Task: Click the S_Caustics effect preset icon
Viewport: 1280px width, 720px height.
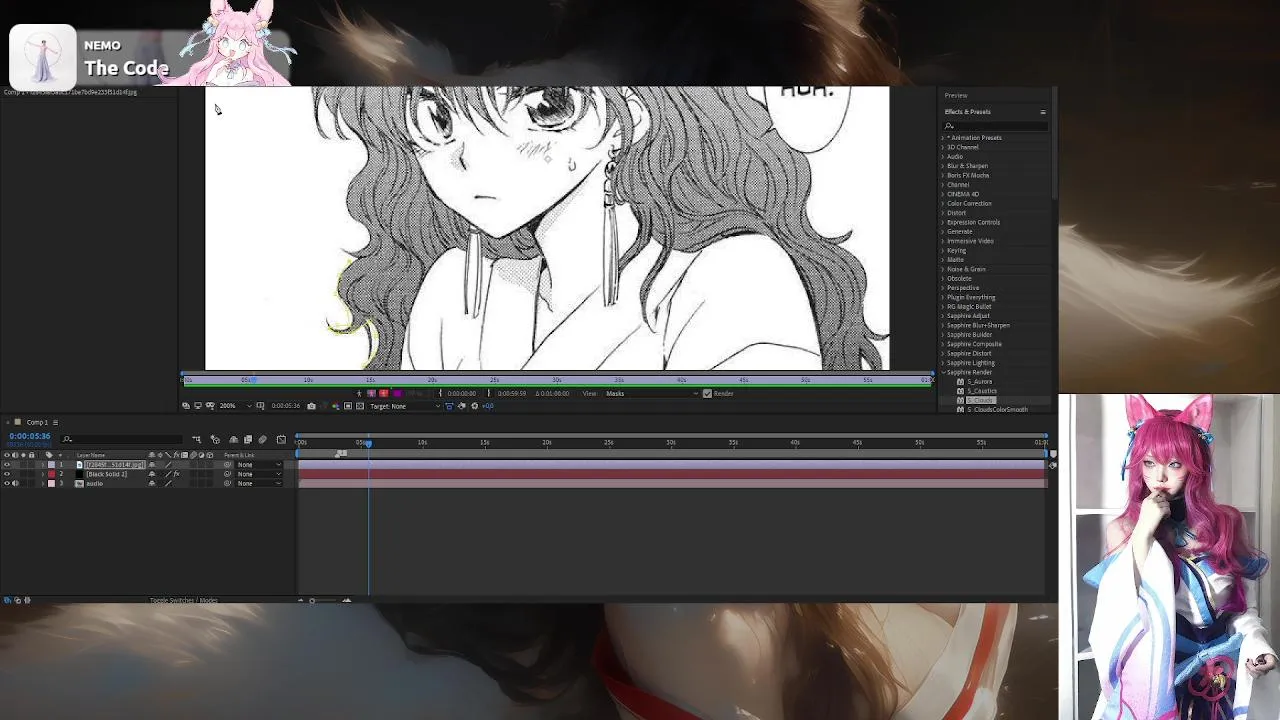Action: tap(961, 391)
